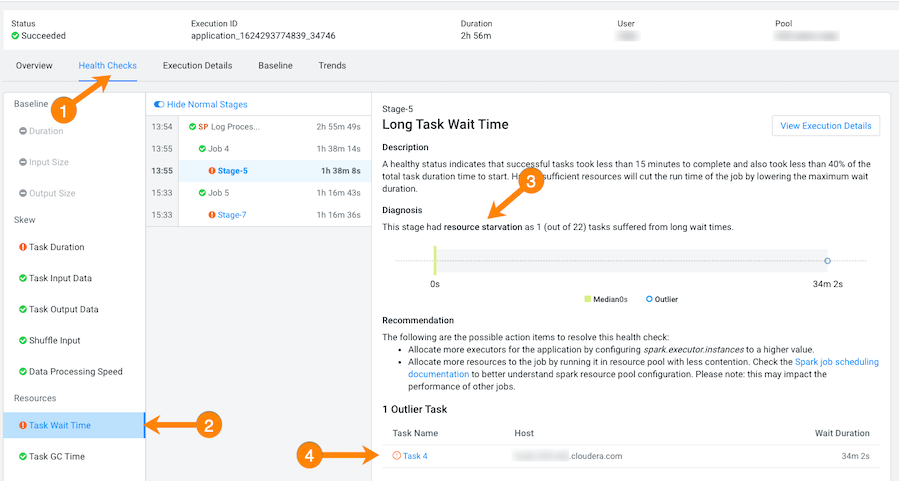Viewport: 899px width, 481px height.
Task: Click the outlier marker on wait time chart
Action: (827, 261)
